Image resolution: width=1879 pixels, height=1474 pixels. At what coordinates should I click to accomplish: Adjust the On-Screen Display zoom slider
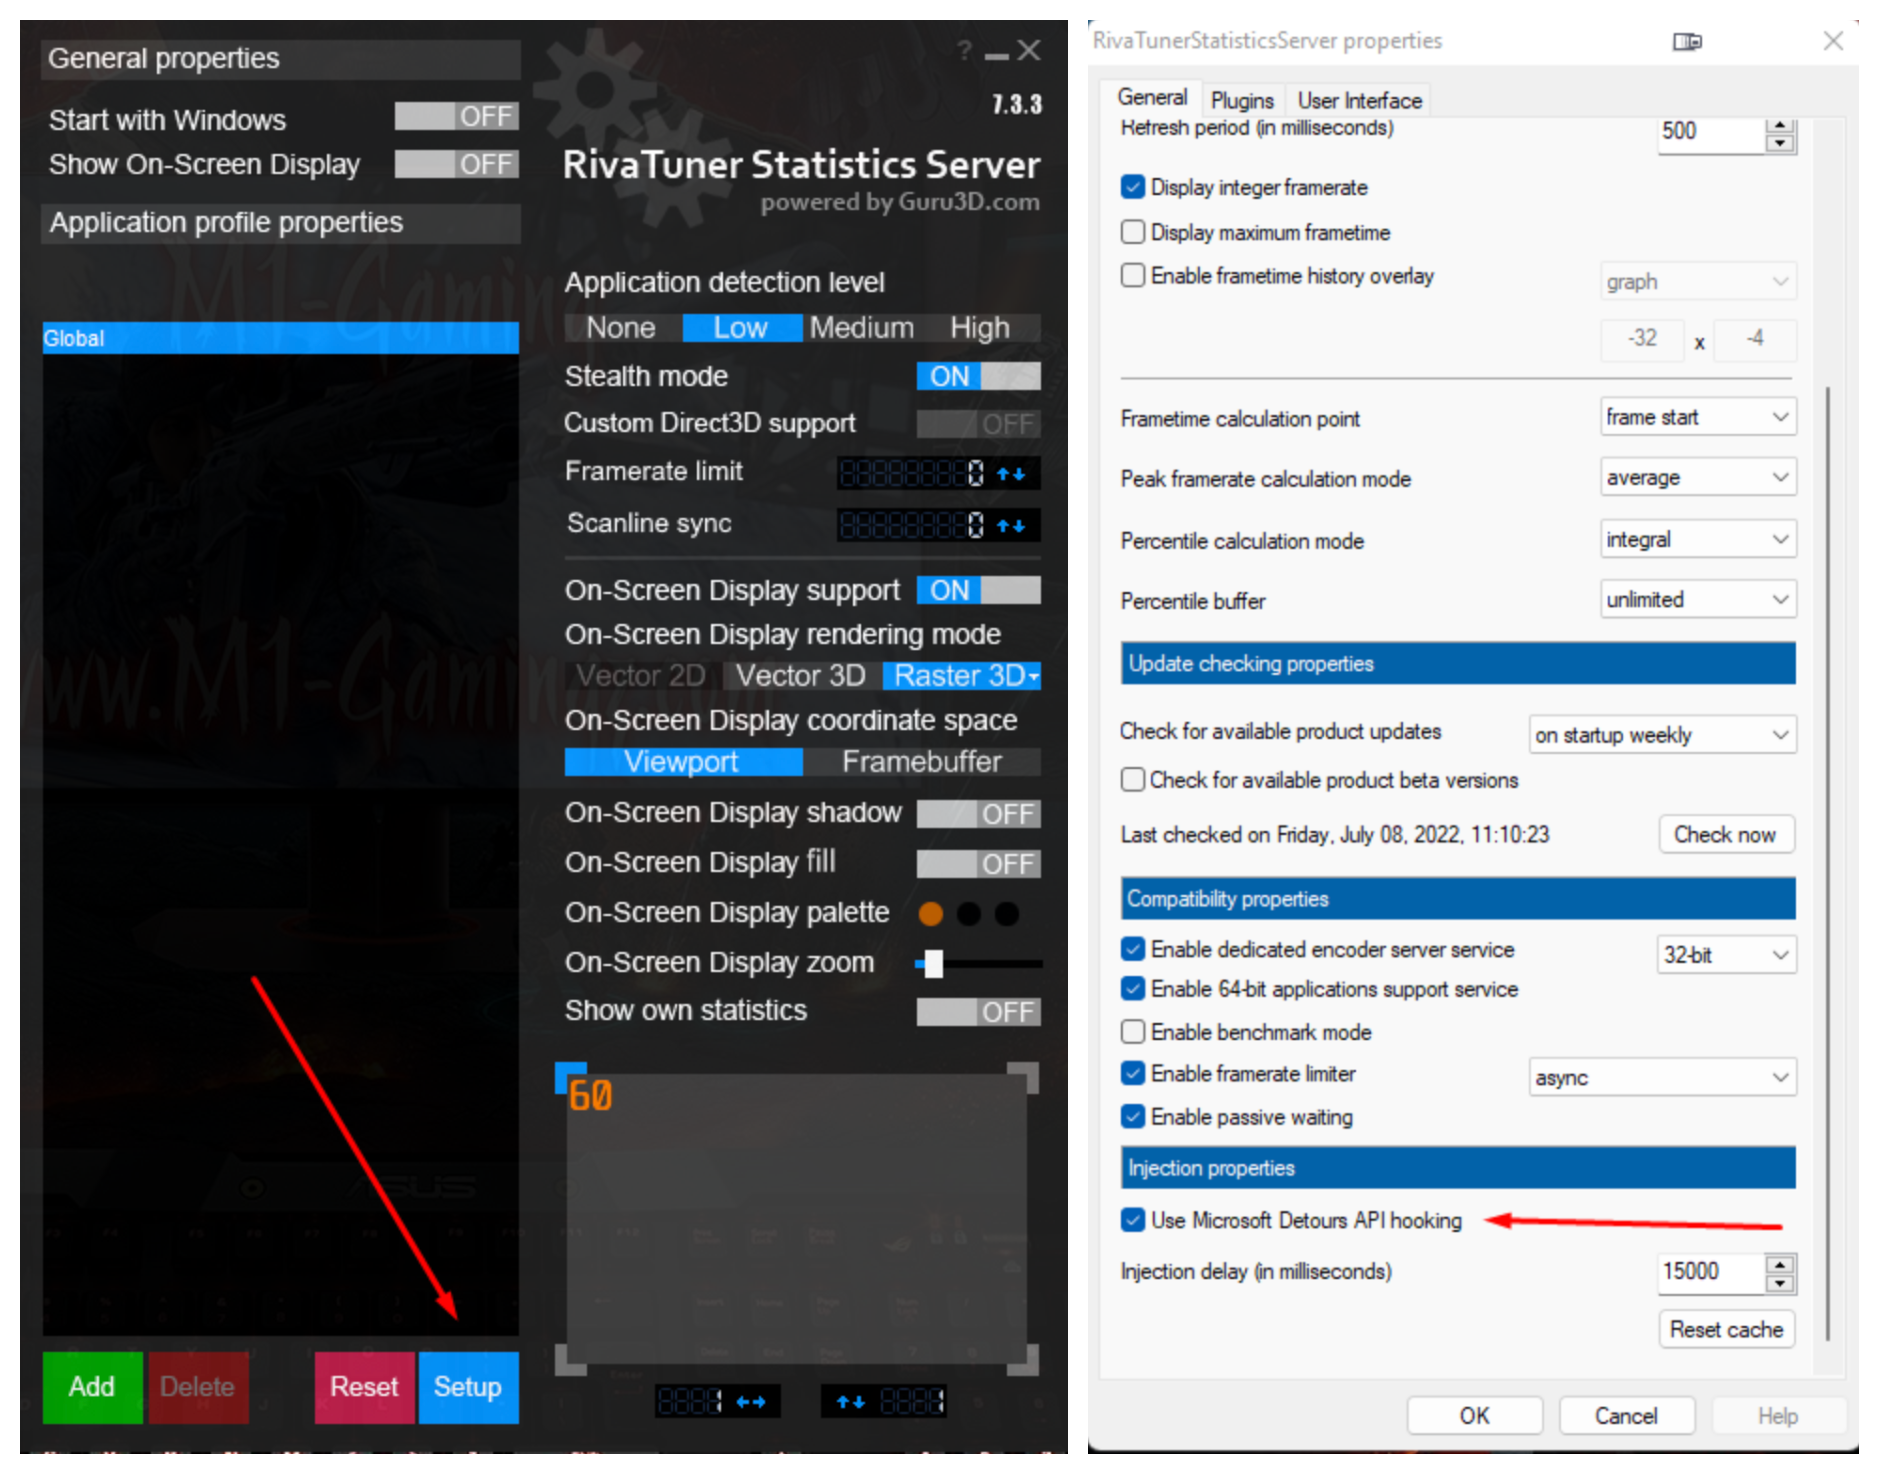[936, 964]
